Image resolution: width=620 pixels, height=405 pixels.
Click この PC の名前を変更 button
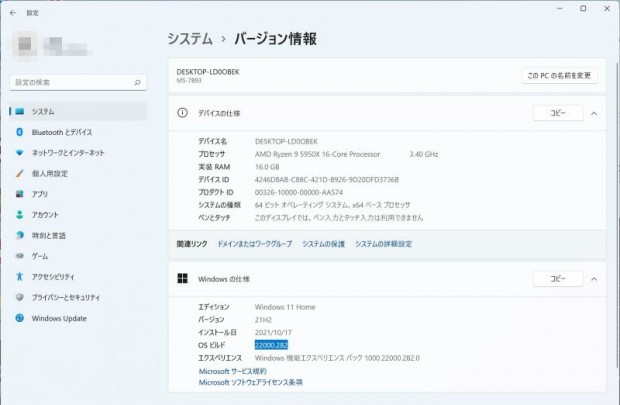559,75
